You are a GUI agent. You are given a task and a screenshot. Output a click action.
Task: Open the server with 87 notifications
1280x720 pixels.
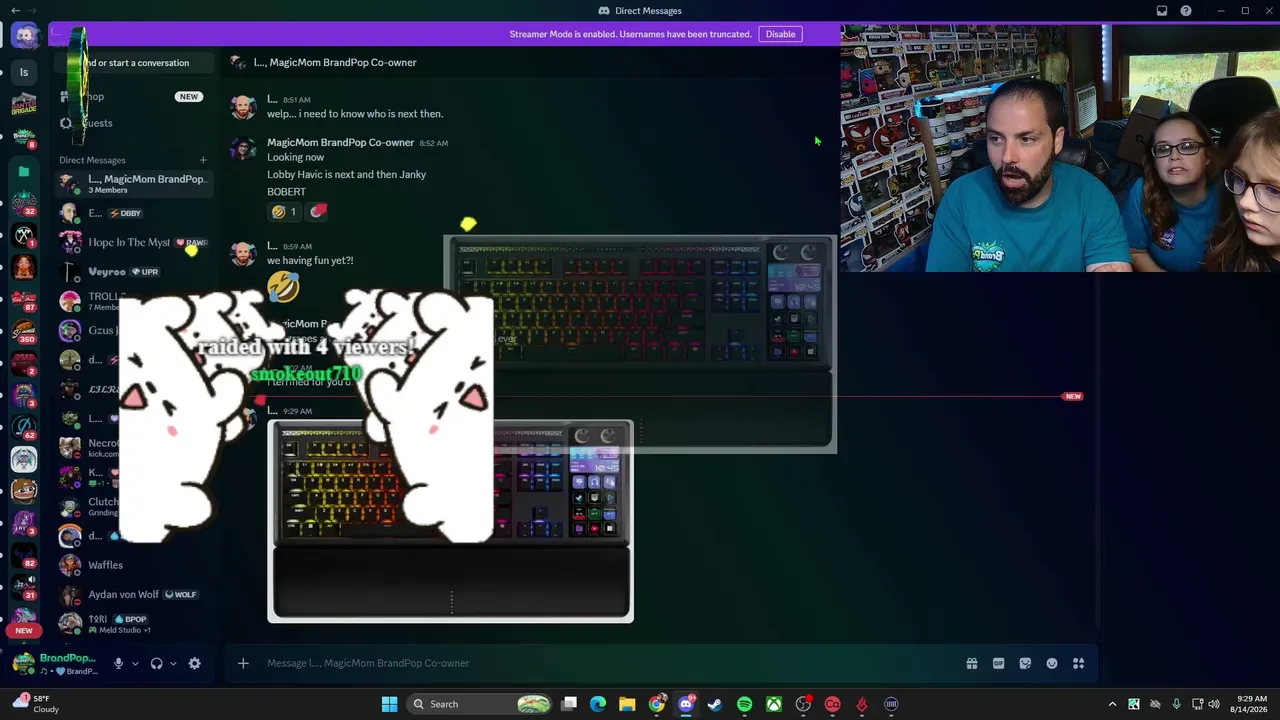[x=24, y=299]
